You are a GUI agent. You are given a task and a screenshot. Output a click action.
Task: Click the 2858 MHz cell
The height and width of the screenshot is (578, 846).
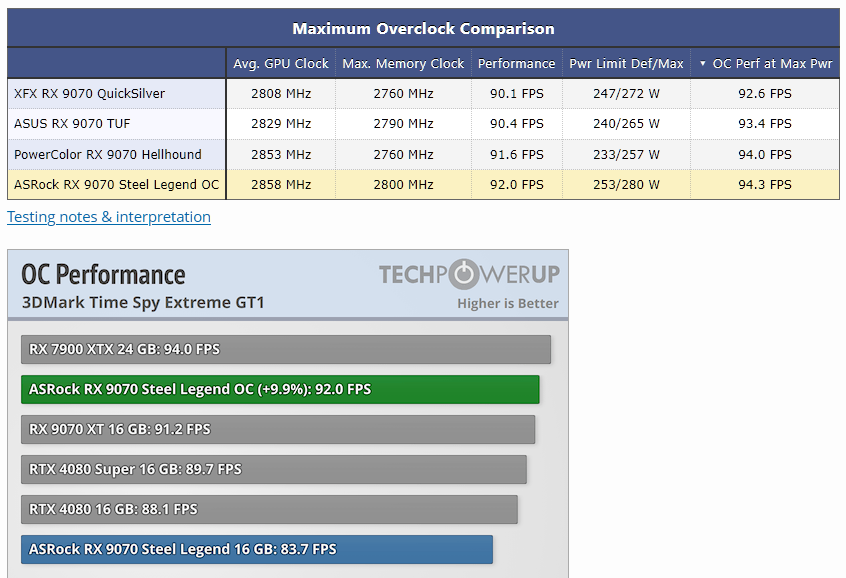(281, 185)
